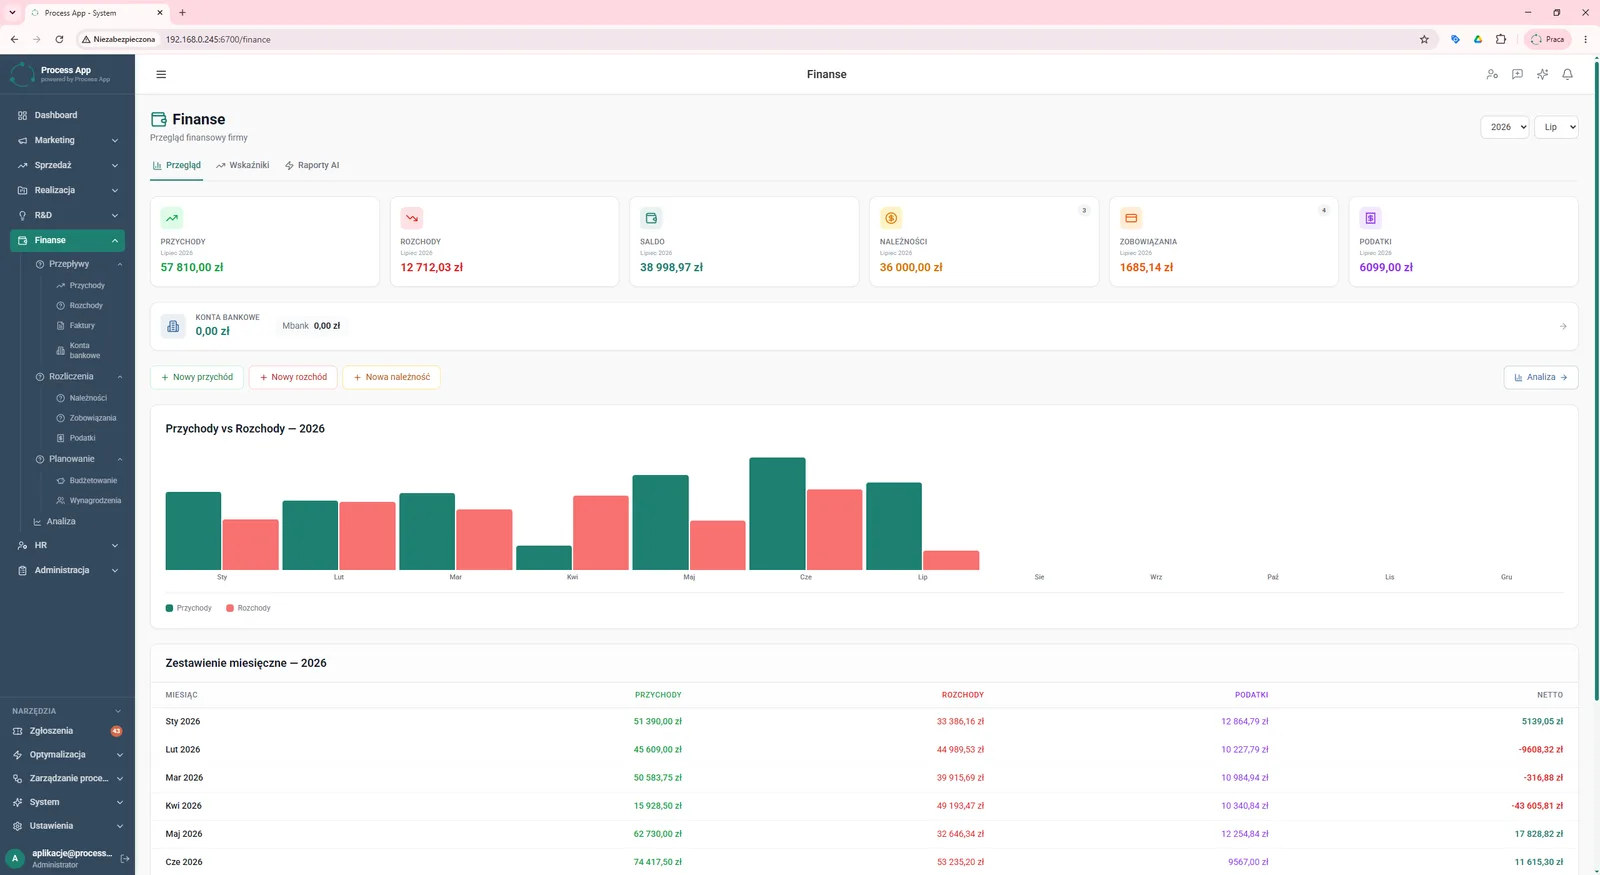Collapse the Przepływy subsection
The width and height of the screenshot is (1600, 875).
[x=78, y=264]
